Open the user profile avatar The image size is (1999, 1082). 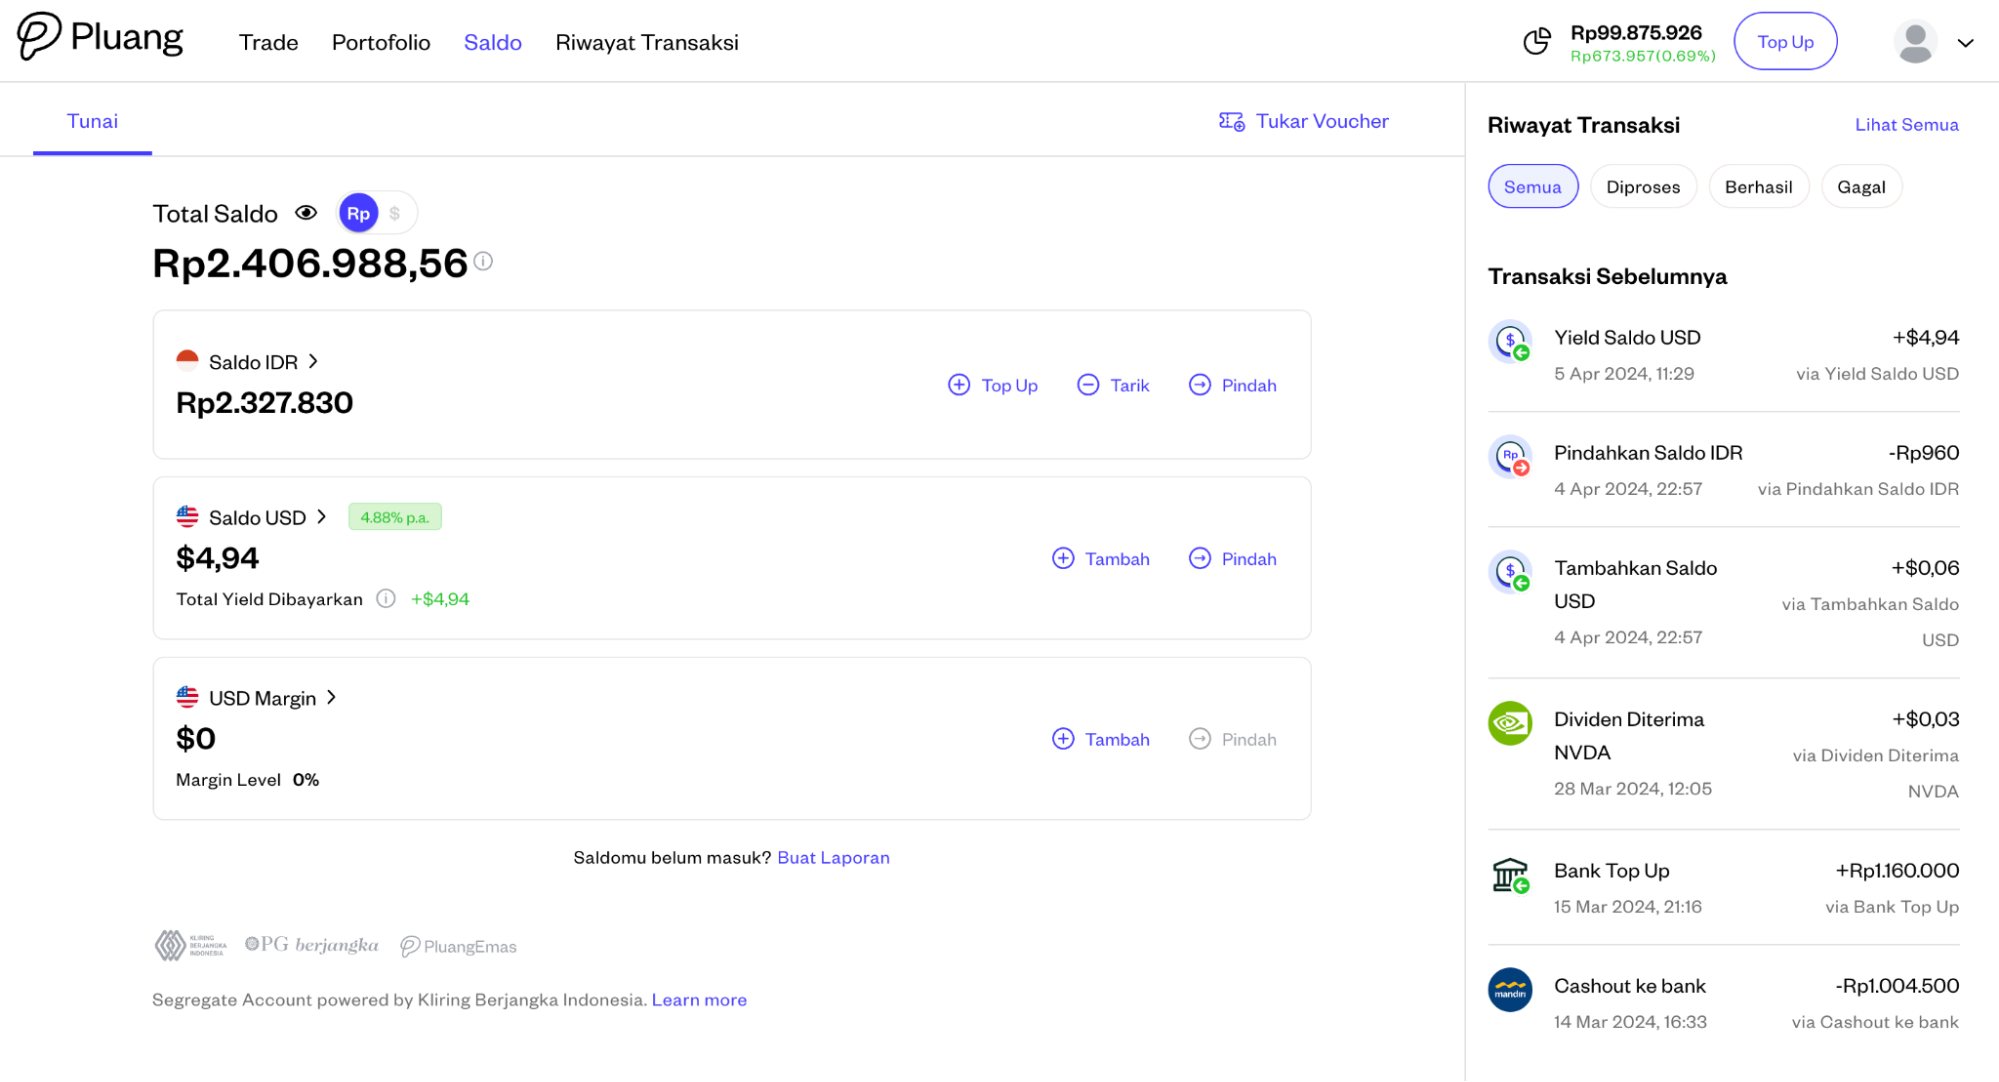click(x=1915, y=42)
